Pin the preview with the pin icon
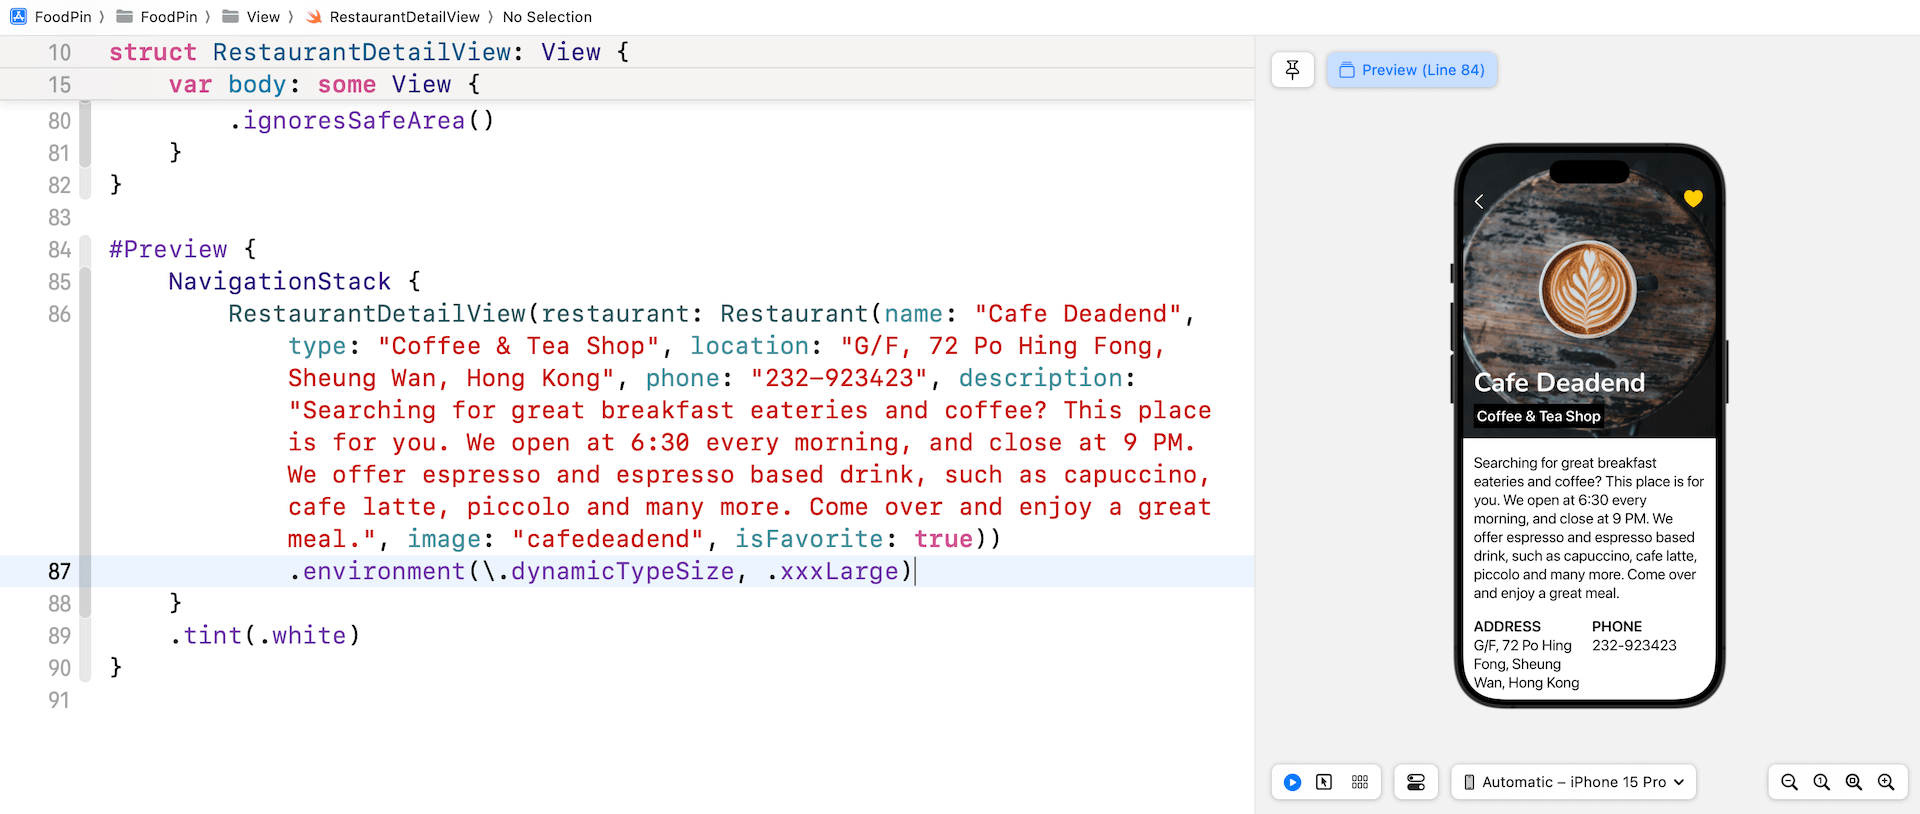The width and height of the screenshot is (1920, 814). [x=1292, y=70]
